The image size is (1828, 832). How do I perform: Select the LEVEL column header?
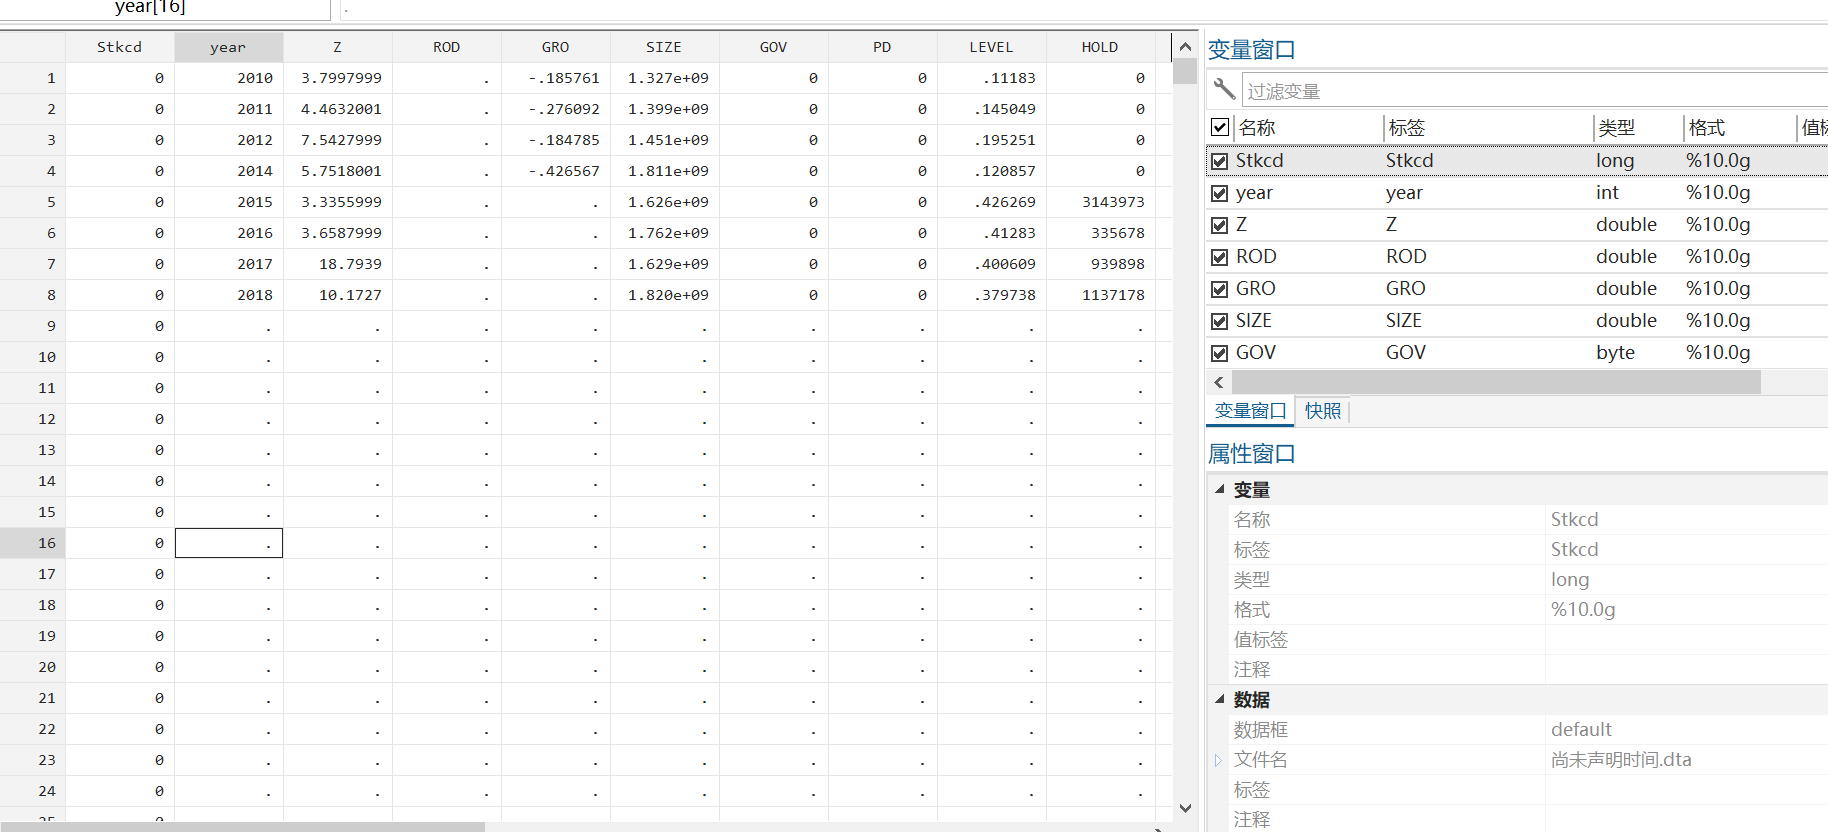point(992,47)
